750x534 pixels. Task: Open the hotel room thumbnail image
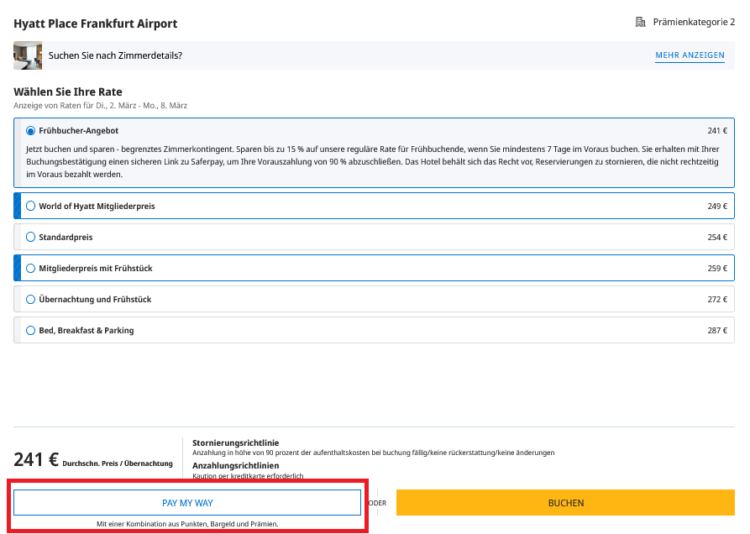point(28,56)
